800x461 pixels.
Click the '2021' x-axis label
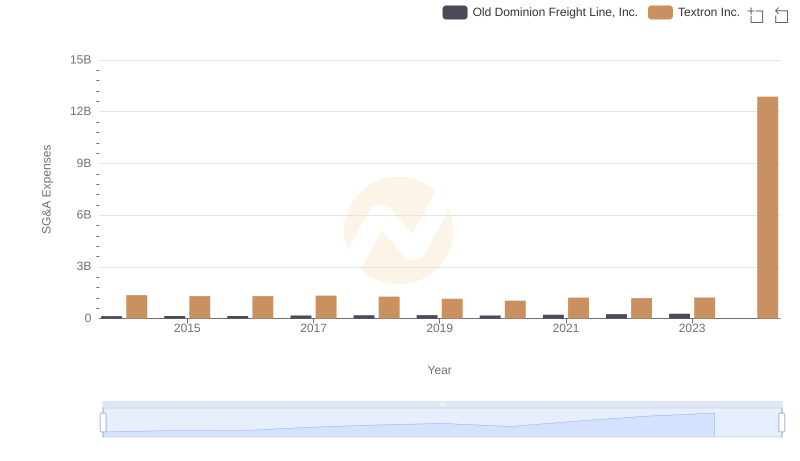[x=565, y=328]
